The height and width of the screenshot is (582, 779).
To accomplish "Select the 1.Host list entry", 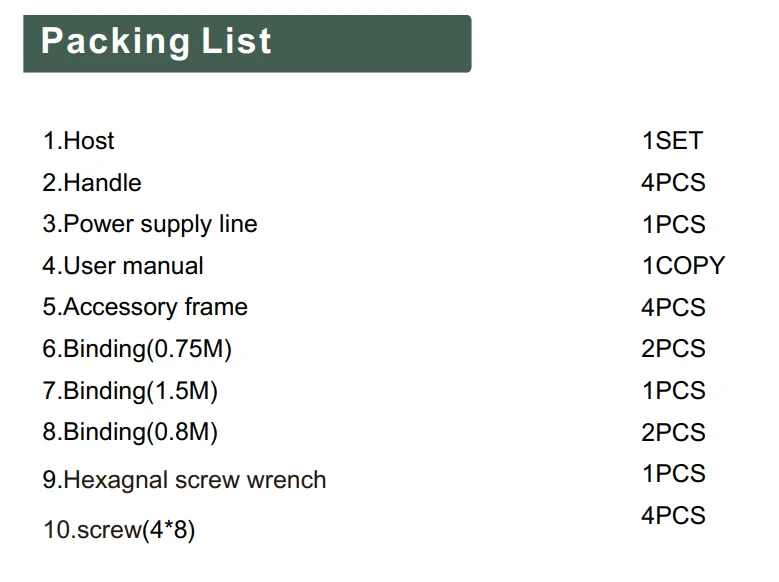I will [x=78, y=141].
